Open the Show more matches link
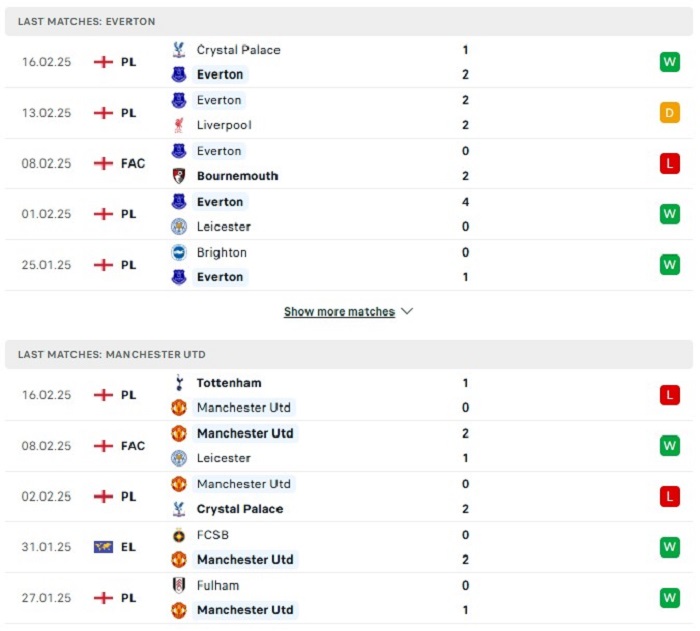 pyautogui.click(x=339, y=311)
